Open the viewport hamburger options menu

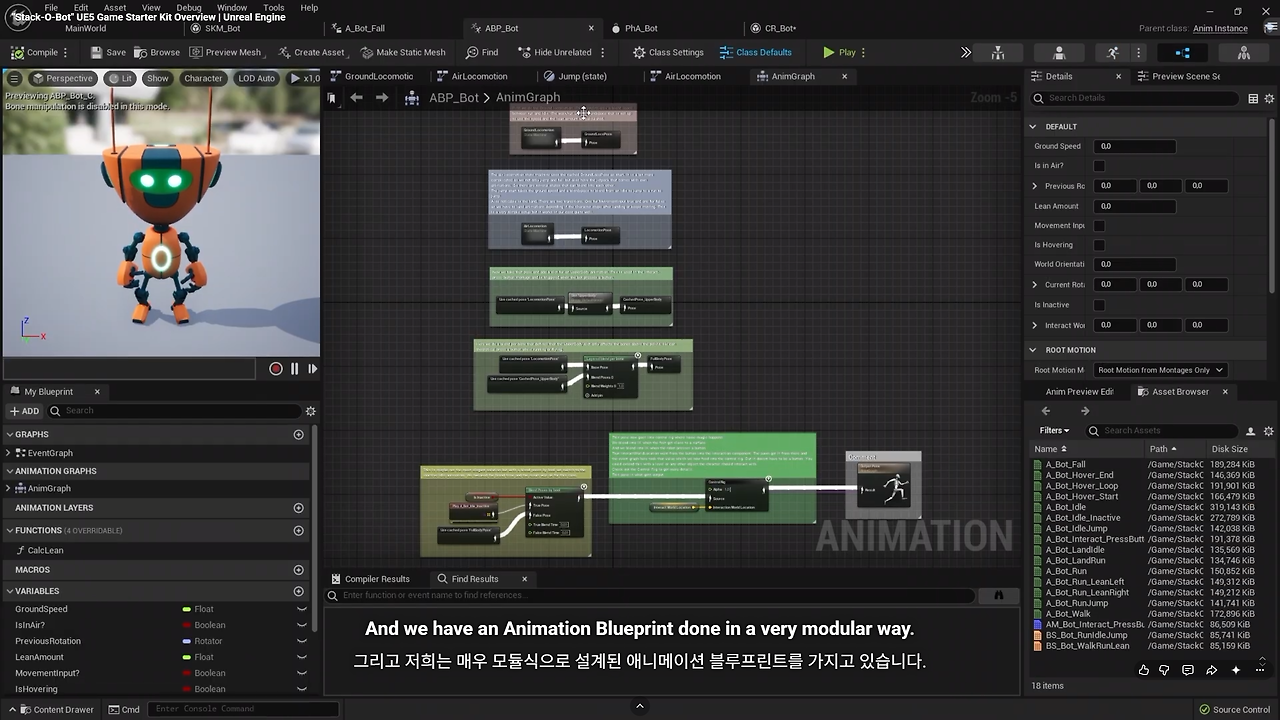click(14, 78)
